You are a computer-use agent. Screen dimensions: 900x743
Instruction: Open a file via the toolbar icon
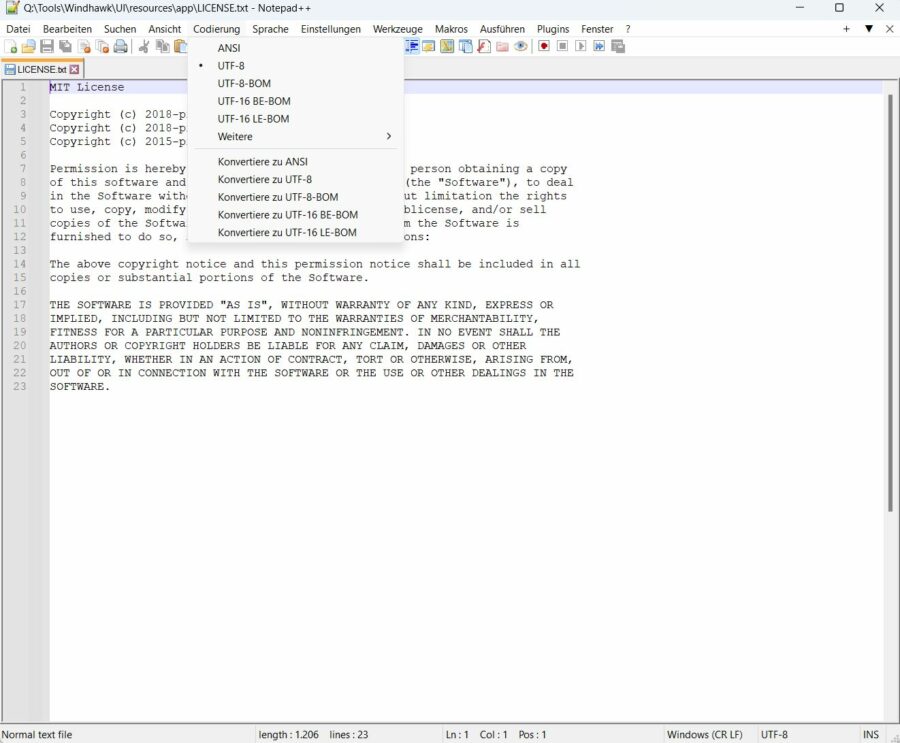[x=30, y=46]
